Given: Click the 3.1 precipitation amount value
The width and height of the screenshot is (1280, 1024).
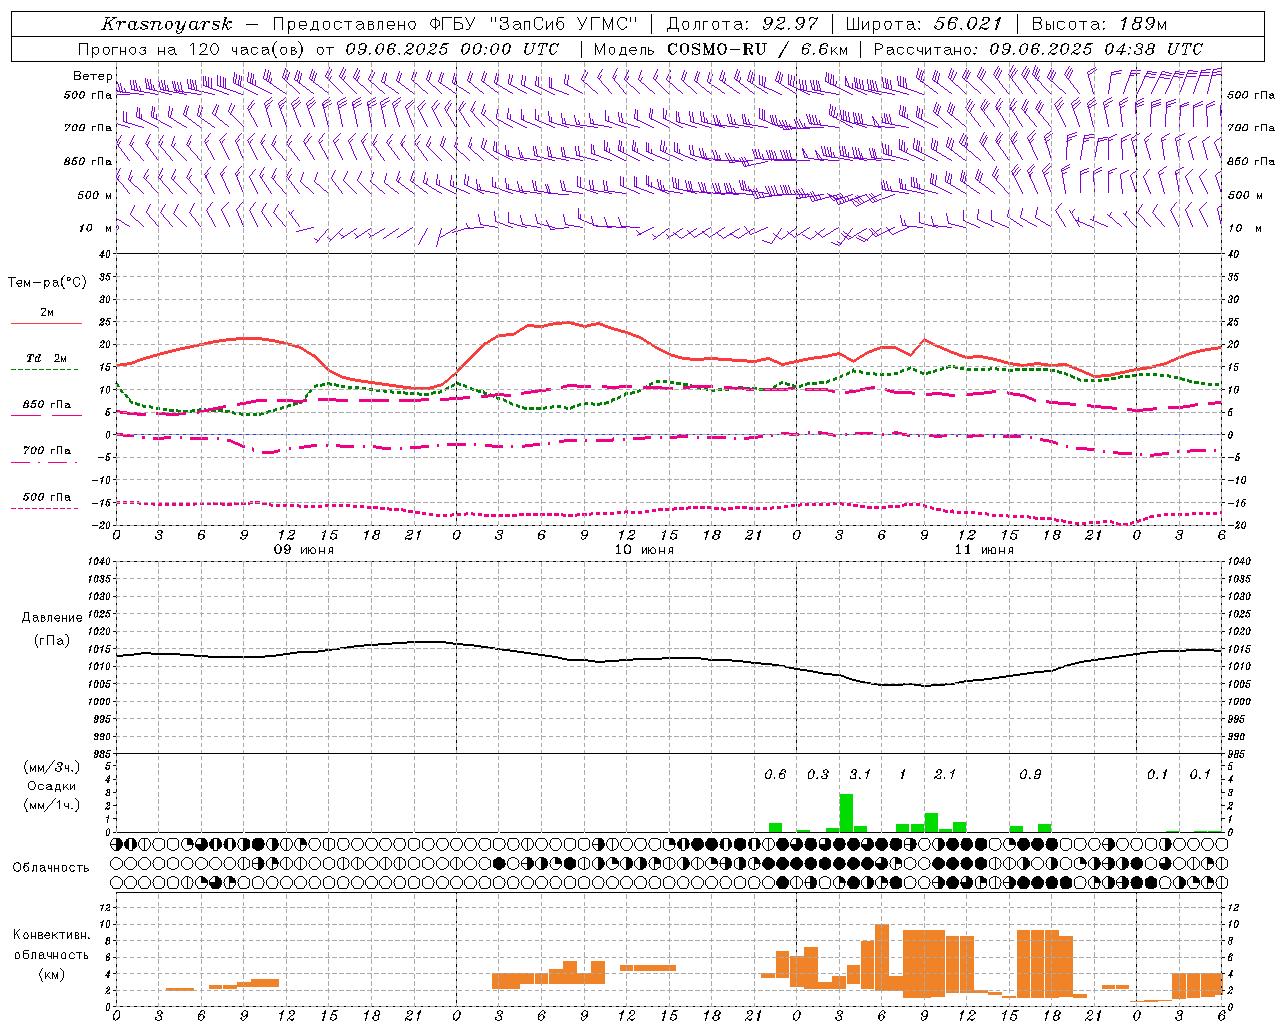Looking at the screenshot, I should (x=860, y=774).
